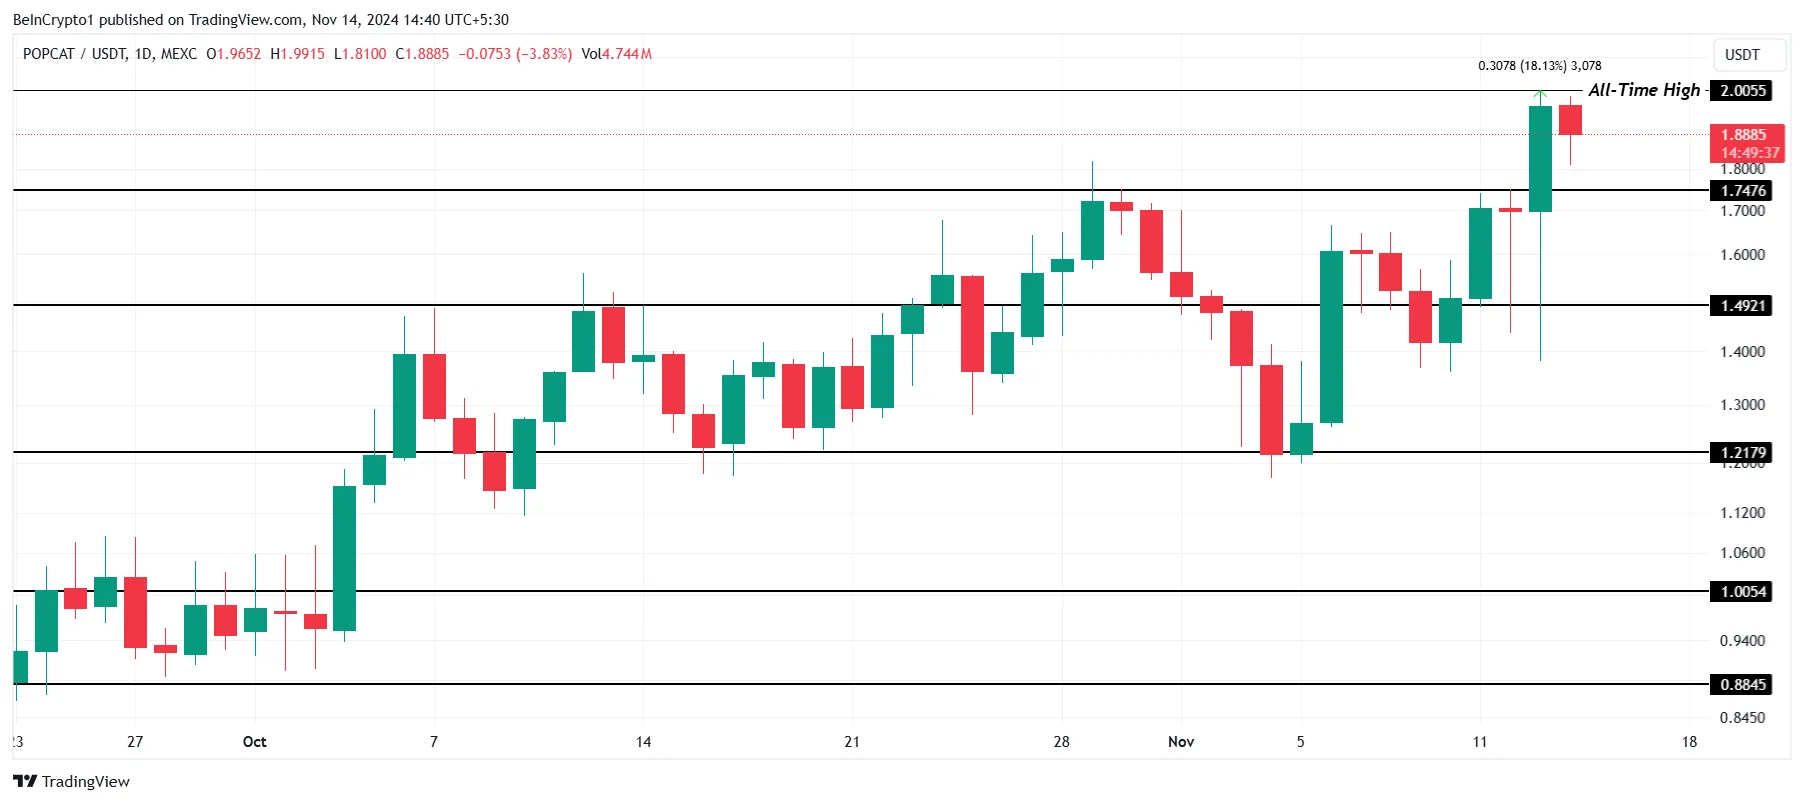Select the 0.8845 horizontal line label
This screenshot has width=1804, height=803.
tap(1742, 684)
